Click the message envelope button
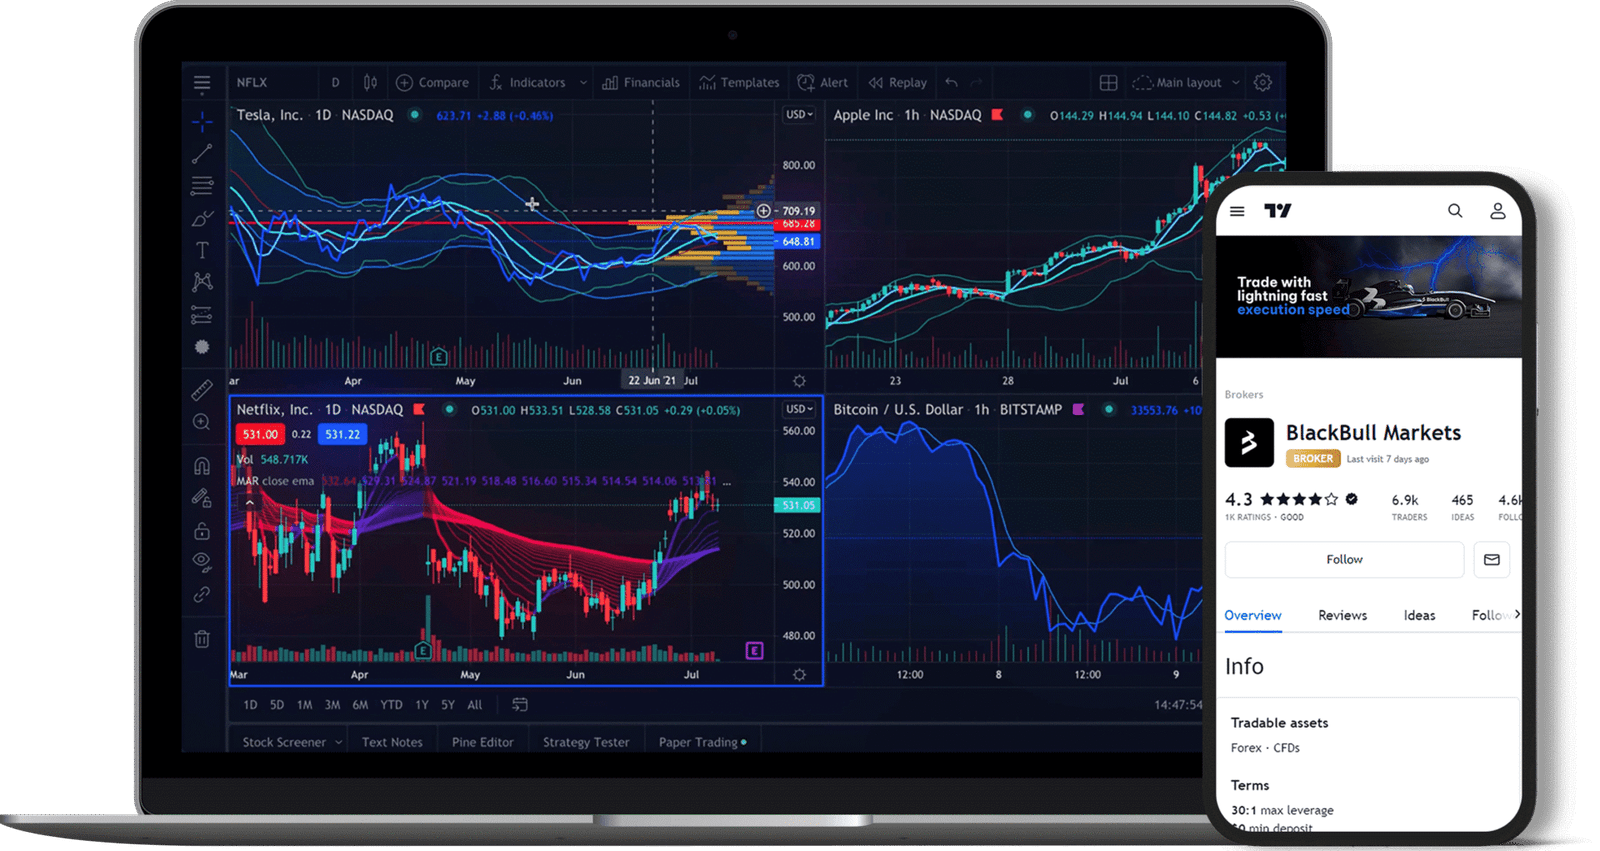This screenshot has width=1600, height=851. (1491, 559)
